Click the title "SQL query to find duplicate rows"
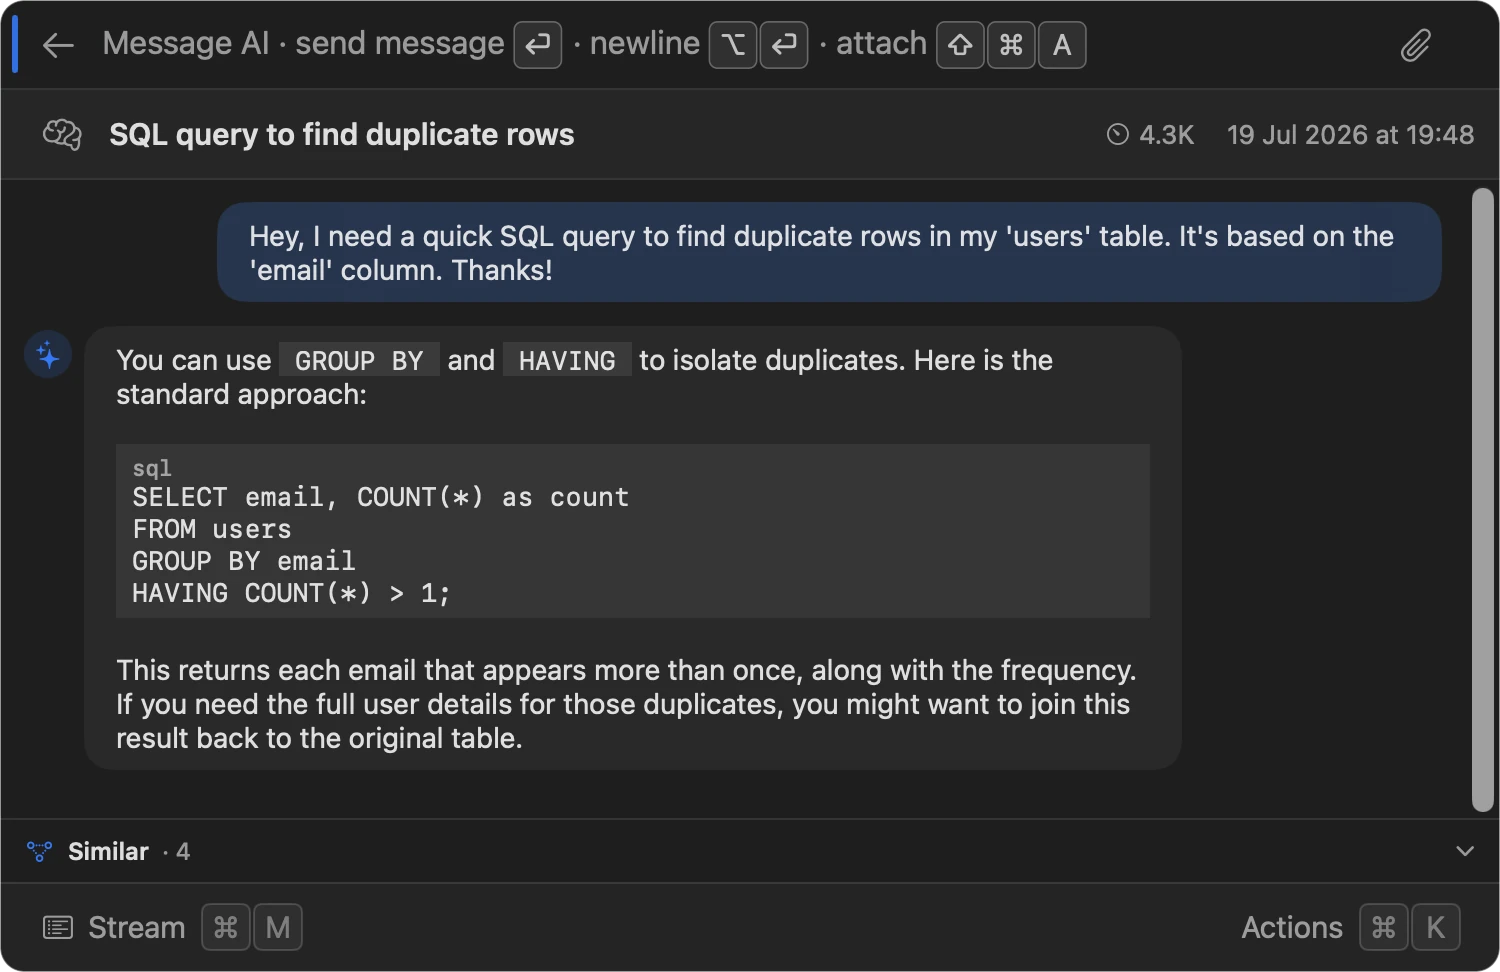 (x=342, y=134)
